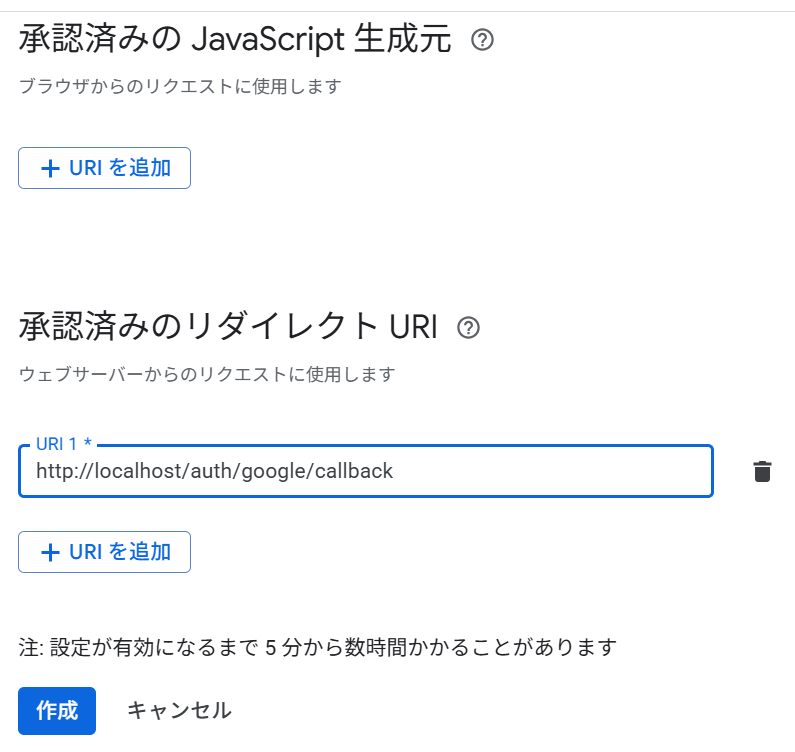Viewport: 795px width, 752px height.
Task: Place cursor on 'google' in URI 1
Action: 275,472
